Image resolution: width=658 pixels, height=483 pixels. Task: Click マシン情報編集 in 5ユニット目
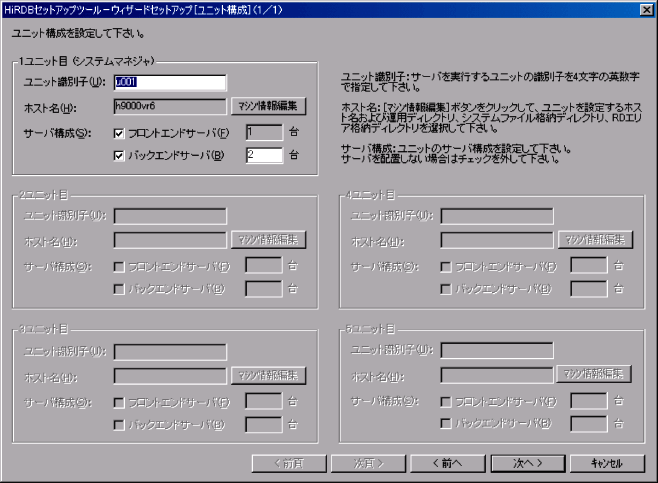point(594,374)
